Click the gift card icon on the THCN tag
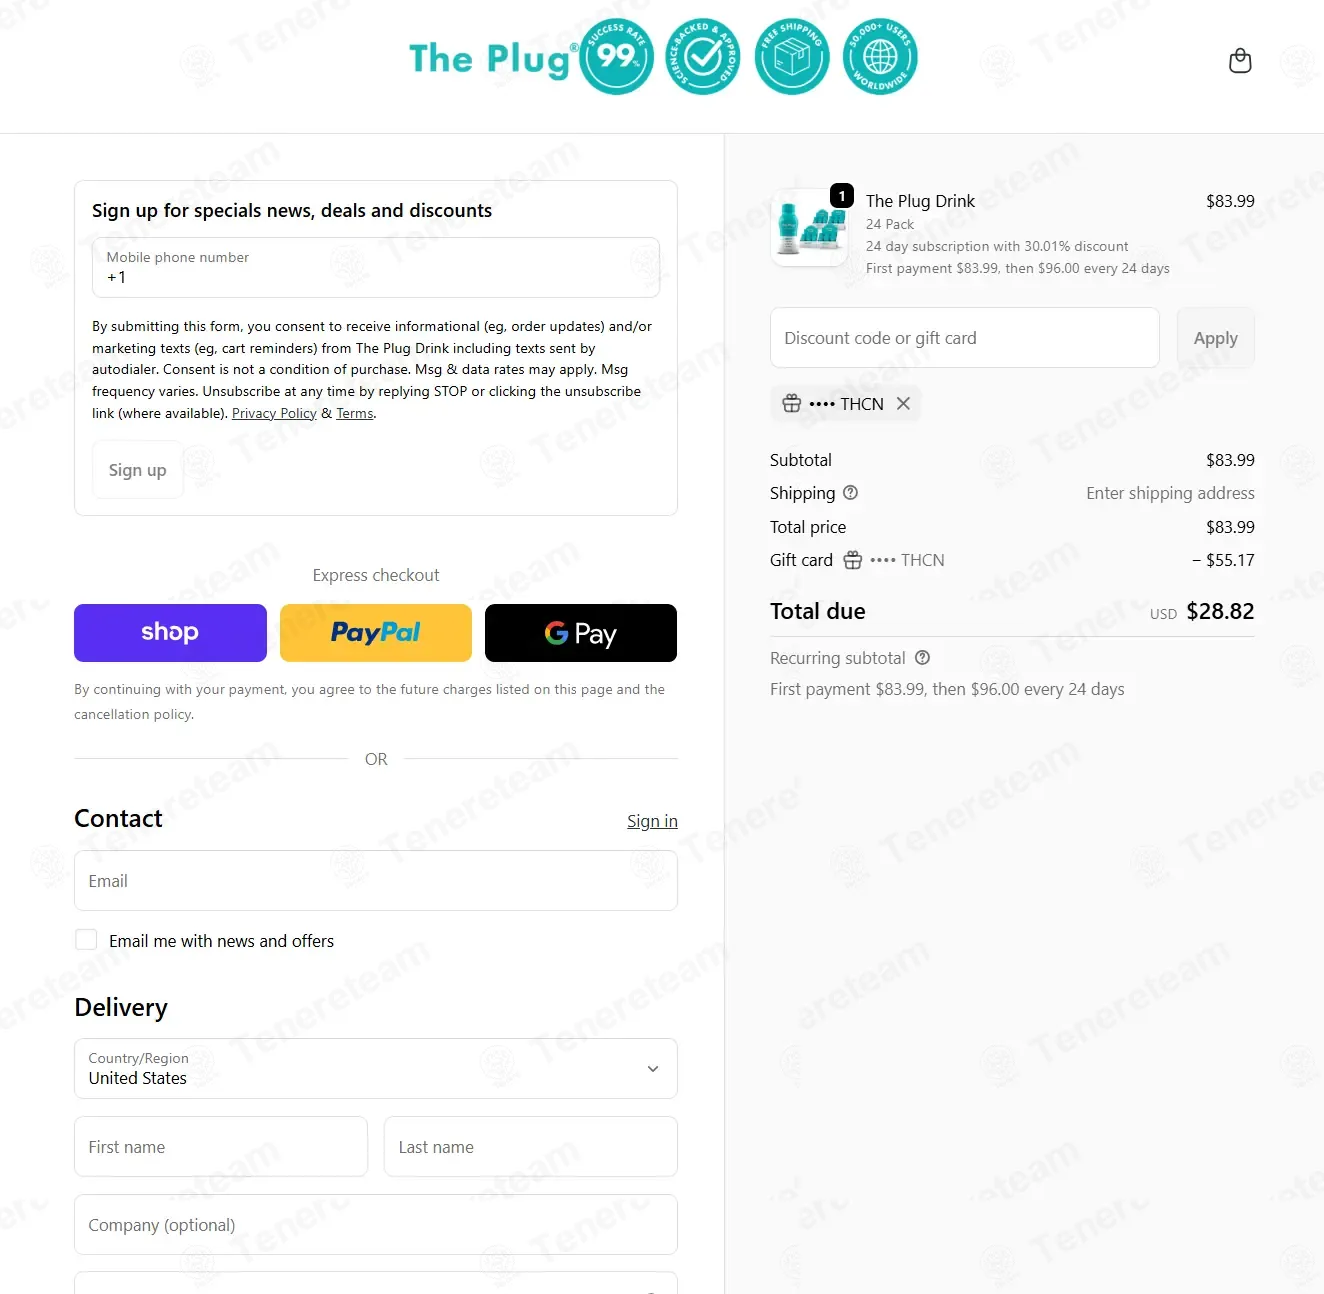This screenshot has width=1324, height=1294. tap(792, 403)
